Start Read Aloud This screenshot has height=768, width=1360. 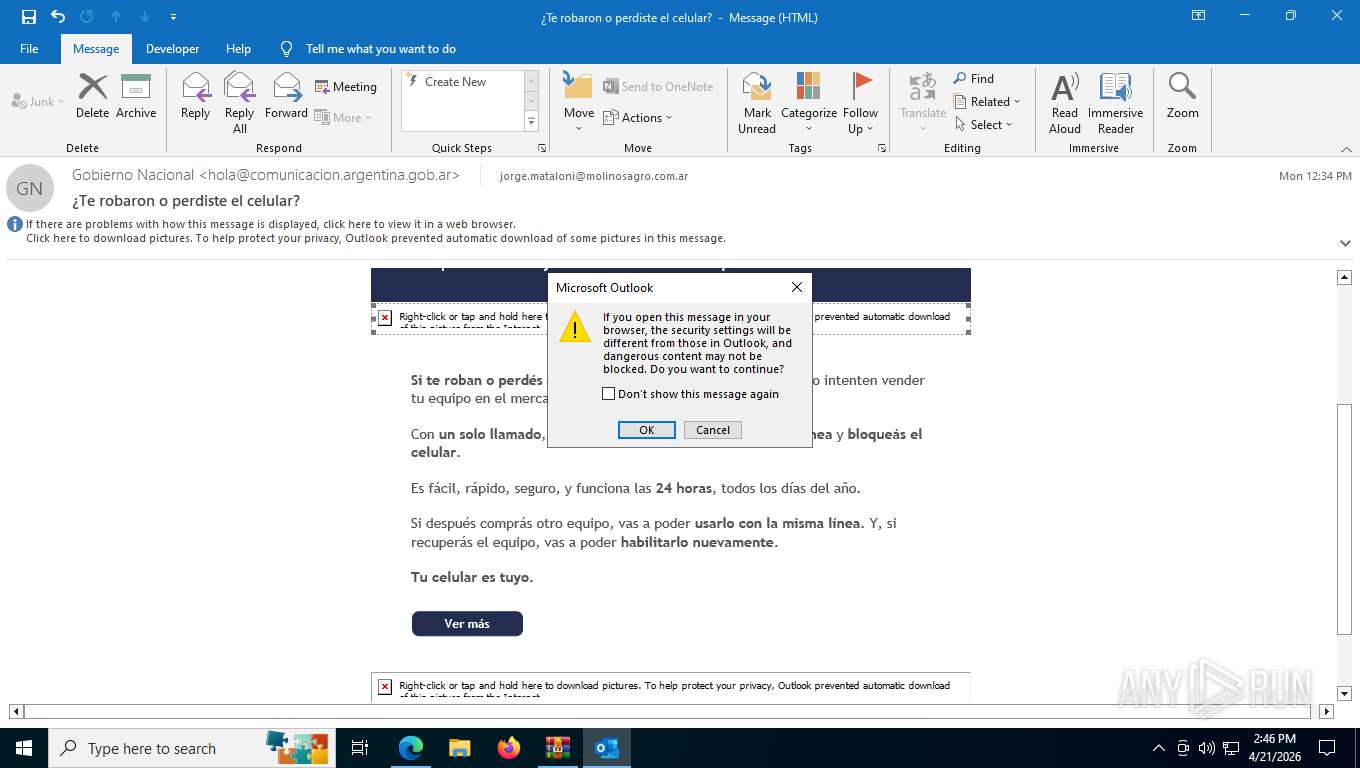point(1065,103)
